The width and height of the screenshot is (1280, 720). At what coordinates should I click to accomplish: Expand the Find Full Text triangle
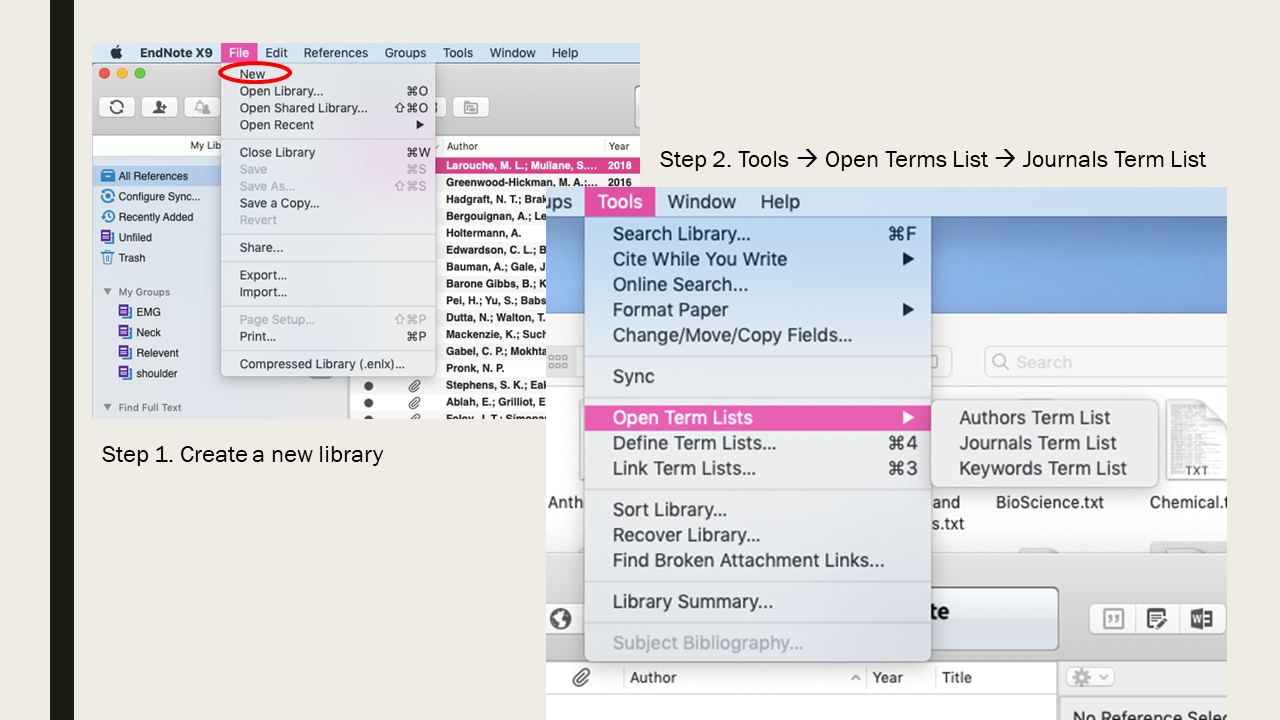108,408
